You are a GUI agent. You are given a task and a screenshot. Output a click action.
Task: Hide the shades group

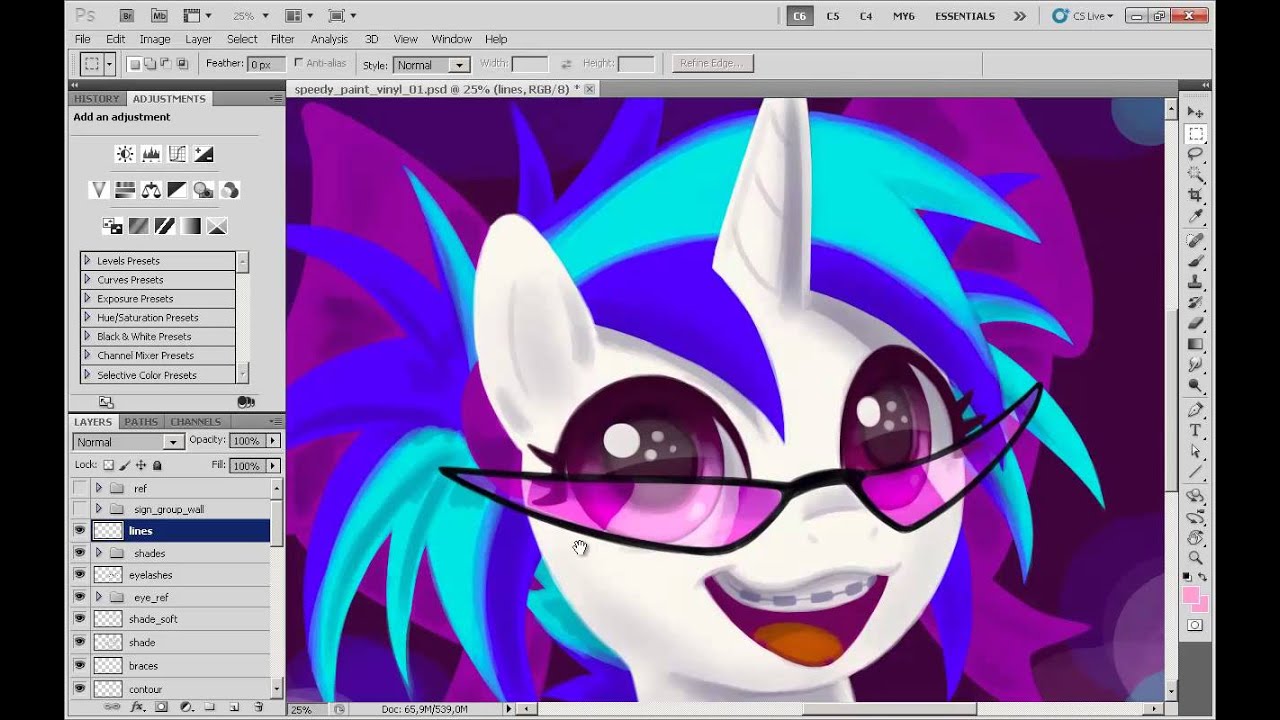pos(79,553)
